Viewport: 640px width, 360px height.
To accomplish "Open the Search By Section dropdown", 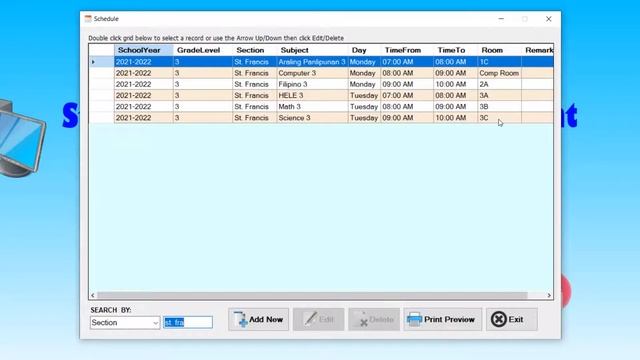I will (x=125, y=322).
